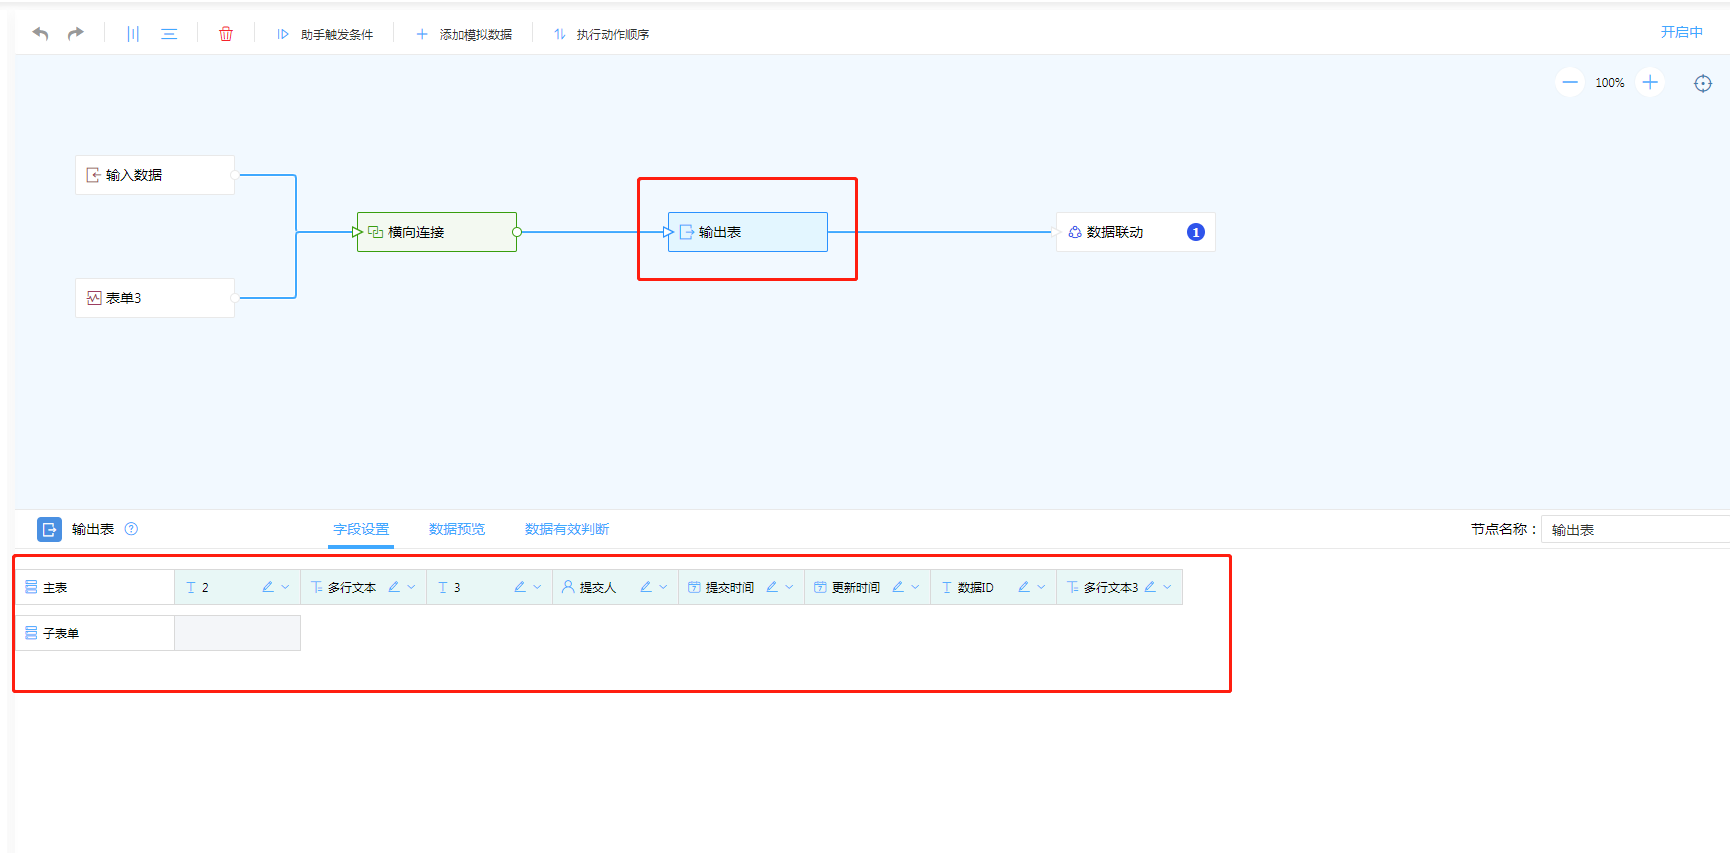This screenshot has width=1730, height=853.
Task: Expand dropdown arrow on 多行文本 field
Action: pos(411,587)
